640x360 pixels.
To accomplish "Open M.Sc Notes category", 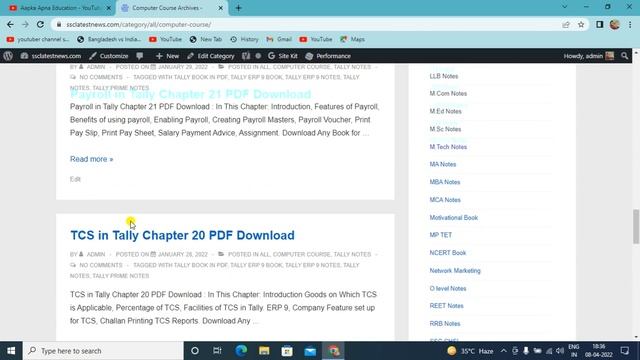I will click(x=445, y=129).
